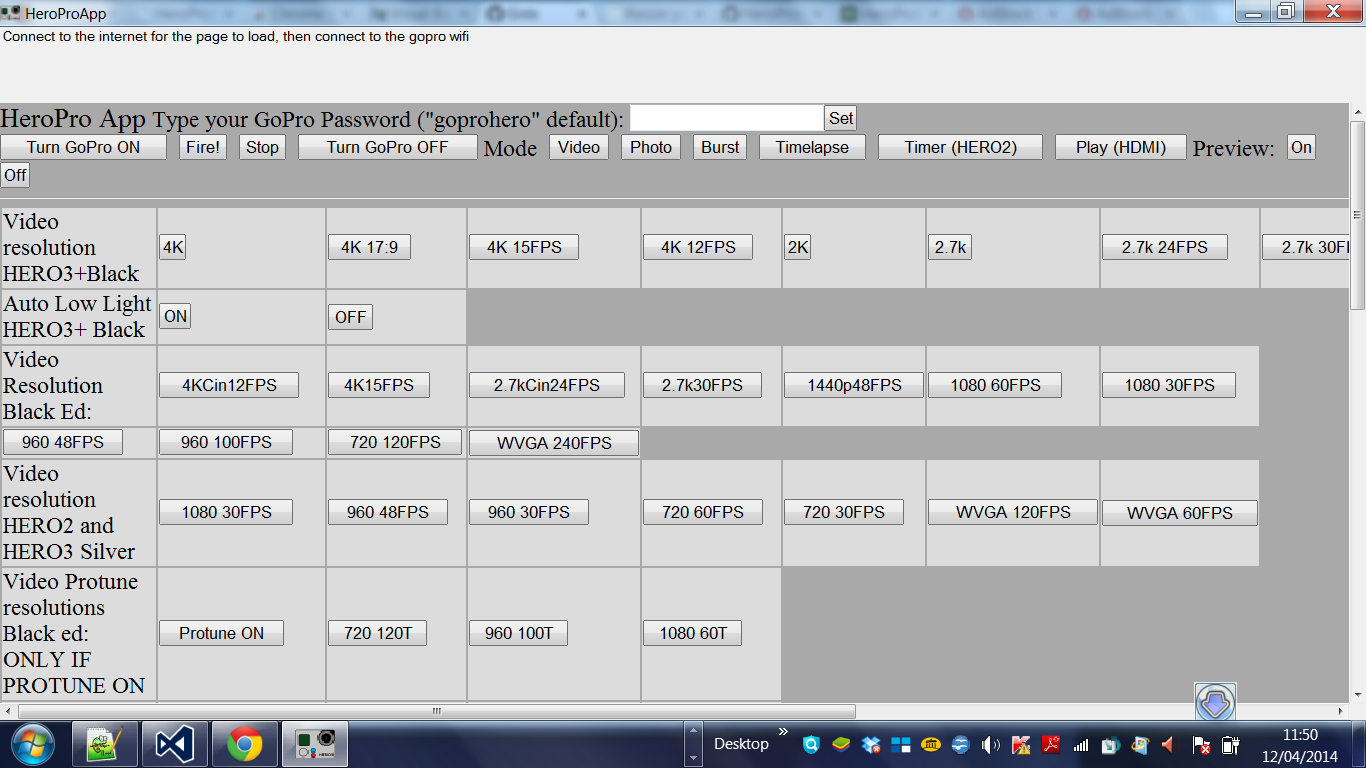
Task: Select Timer (HERO2) mode
Action: [961, 147]
